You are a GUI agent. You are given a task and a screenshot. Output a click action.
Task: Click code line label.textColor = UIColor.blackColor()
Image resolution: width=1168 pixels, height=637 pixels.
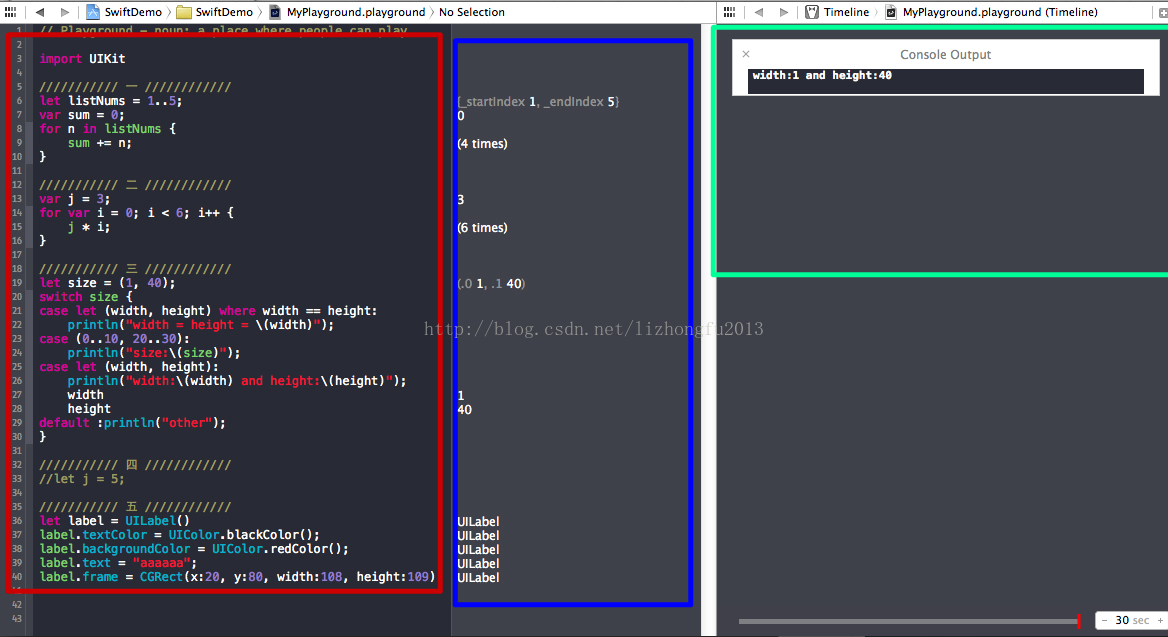pos(180,535)
